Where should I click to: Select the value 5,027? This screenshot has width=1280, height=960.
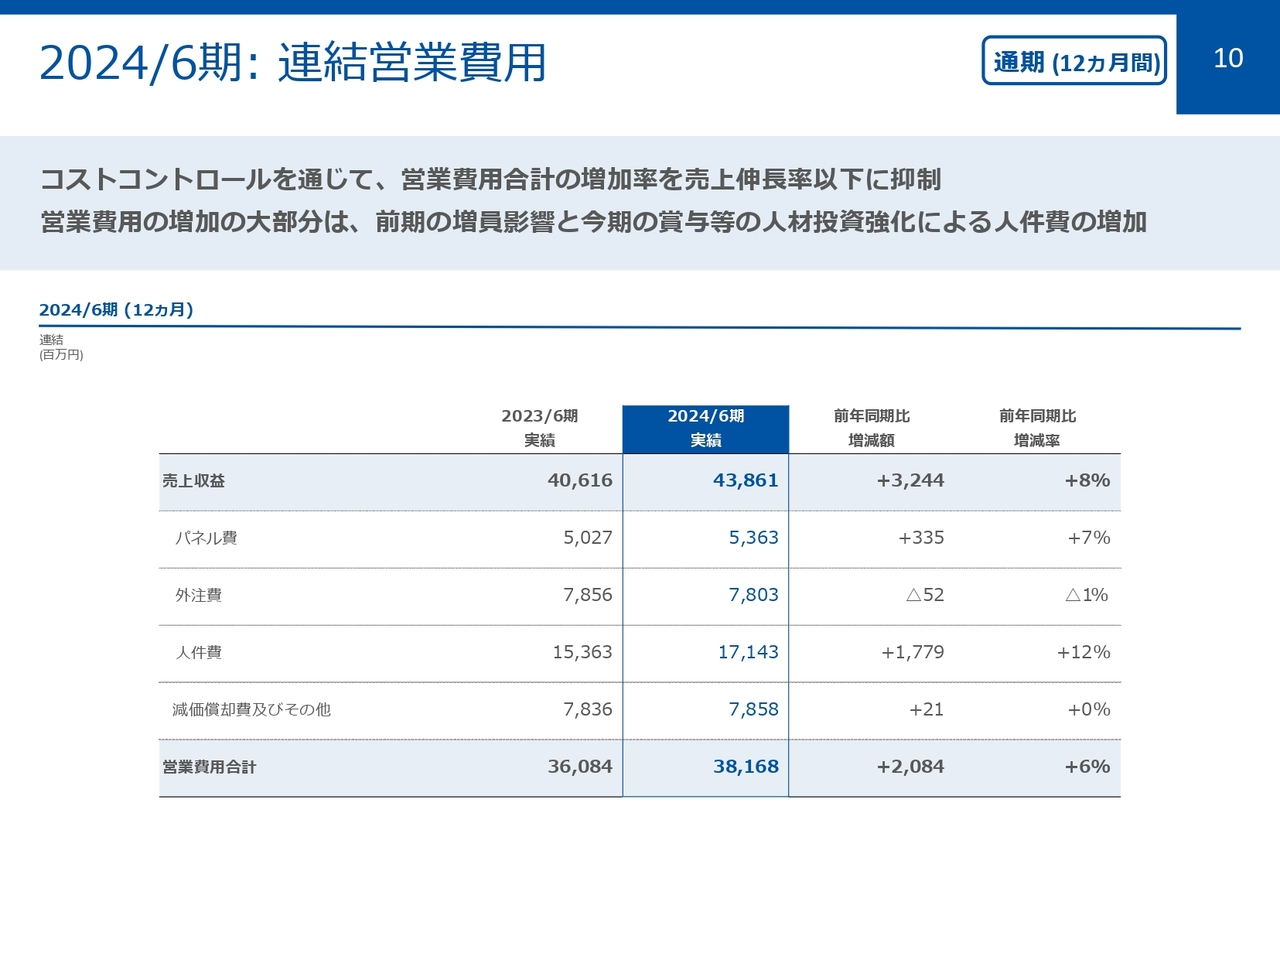[588, 538]
